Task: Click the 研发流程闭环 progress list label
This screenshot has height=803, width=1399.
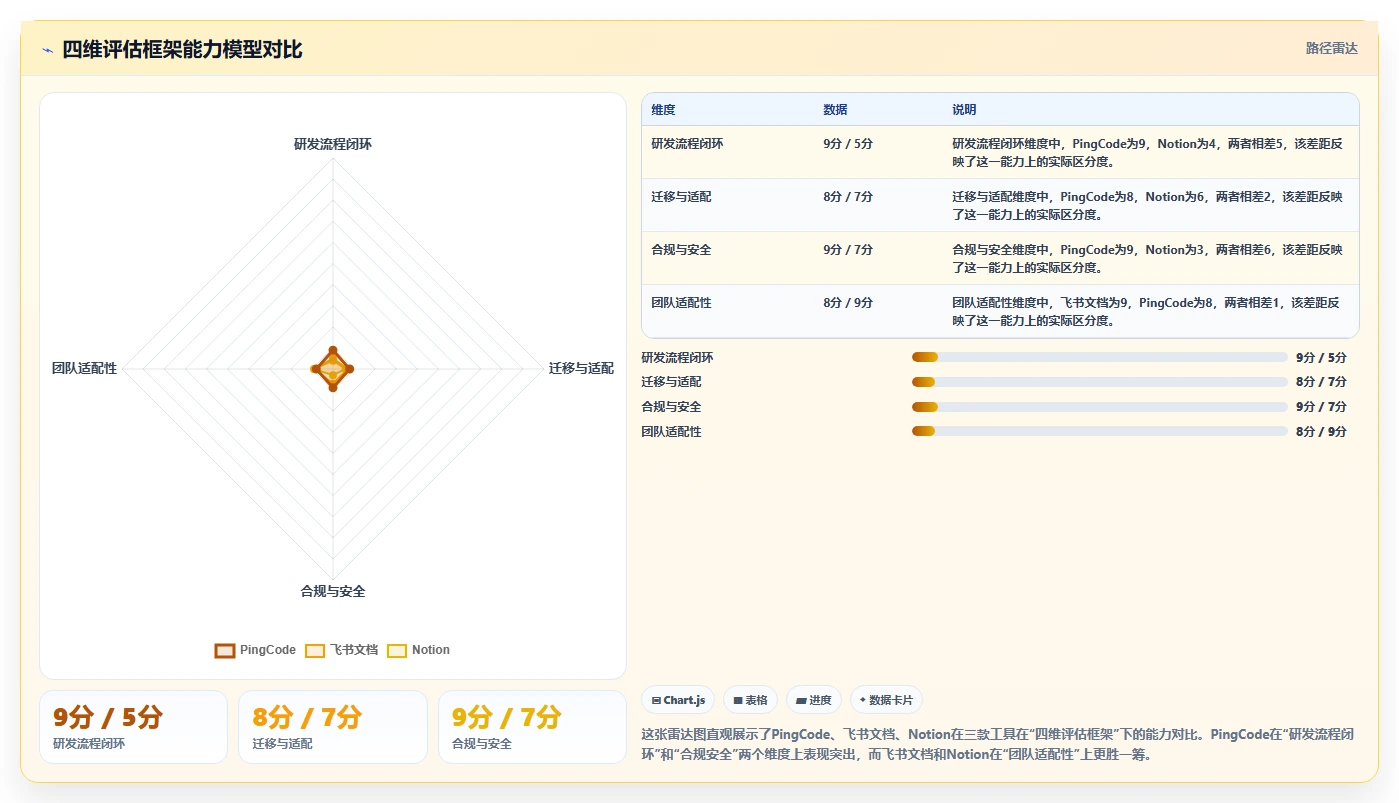Action: pyautogui.click(x=678, y=357)
